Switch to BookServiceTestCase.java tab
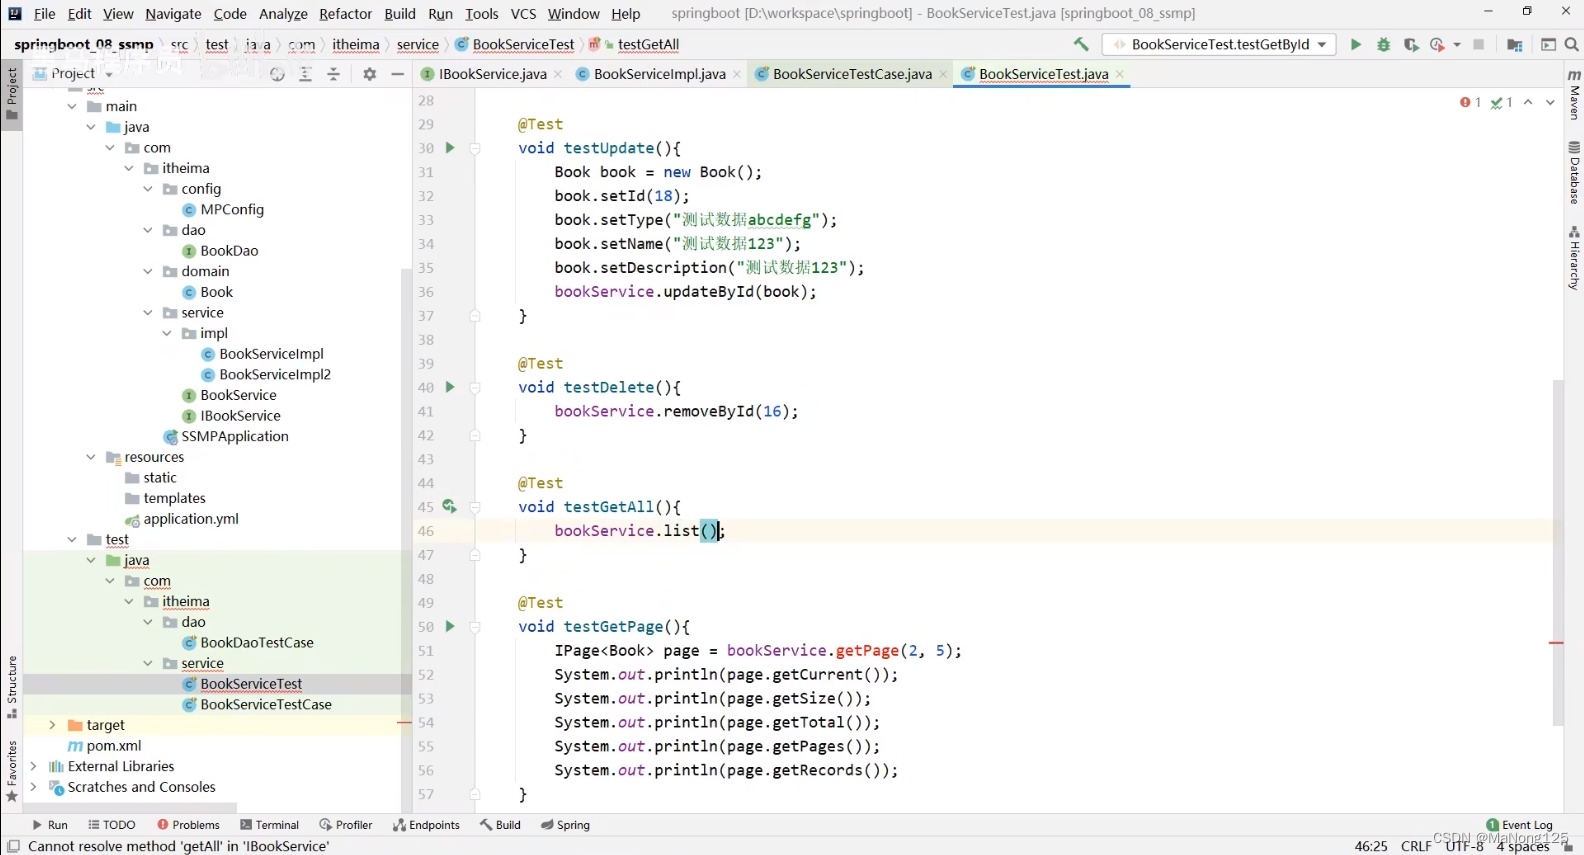The width and height of the screenshot is (1584, 855). tap(852, 74)
